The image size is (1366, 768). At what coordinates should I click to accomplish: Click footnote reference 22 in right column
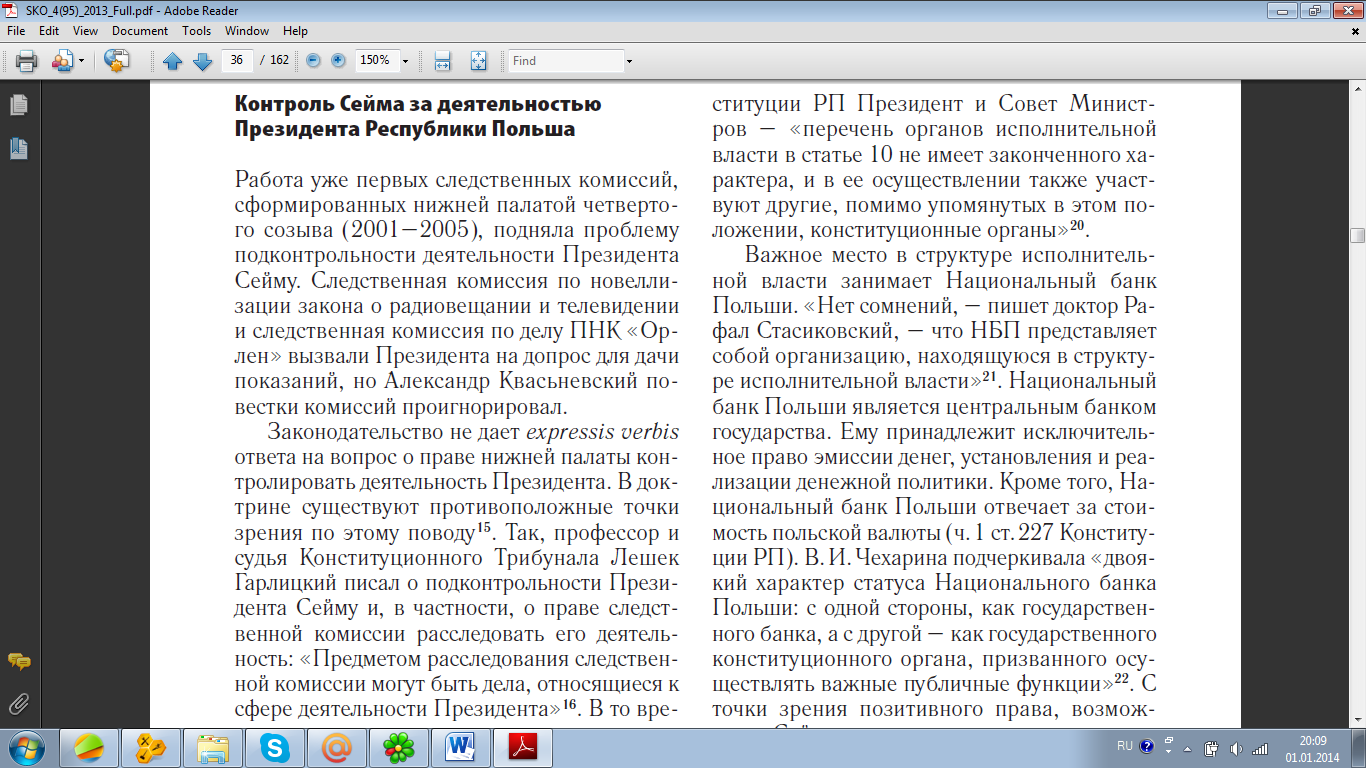pos(1123,681)
